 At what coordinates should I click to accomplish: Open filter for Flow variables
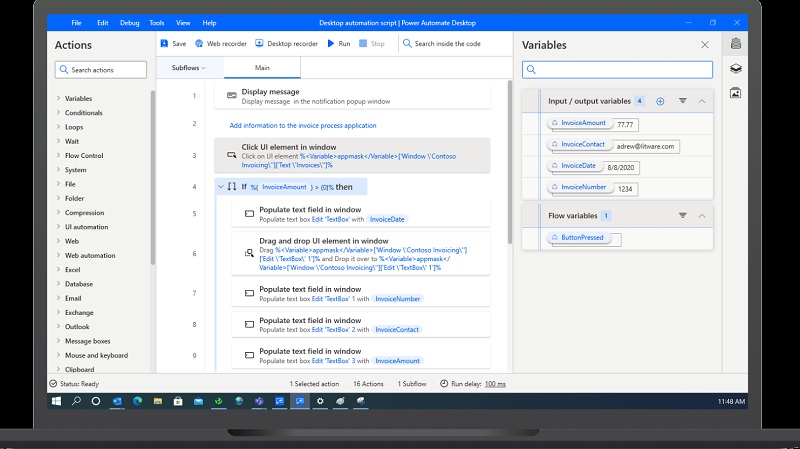683,215
